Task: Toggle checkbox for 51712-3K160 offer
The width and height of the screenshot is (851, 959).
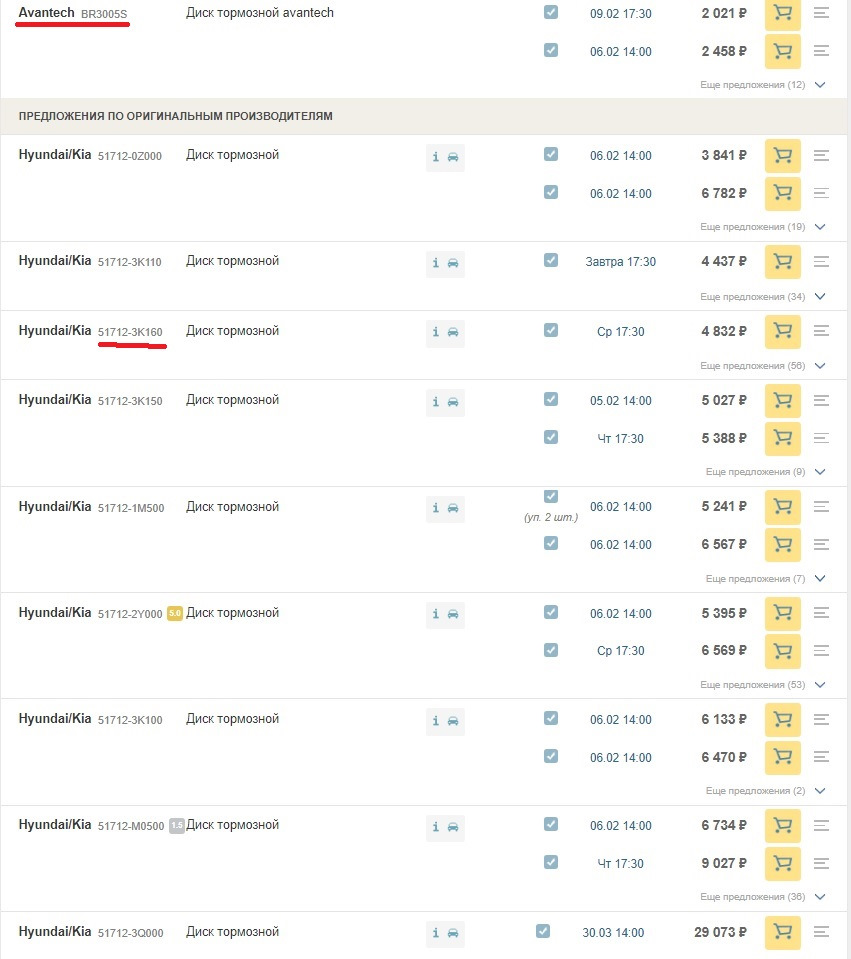Action: pyautogui.click(x=551, y=330)
